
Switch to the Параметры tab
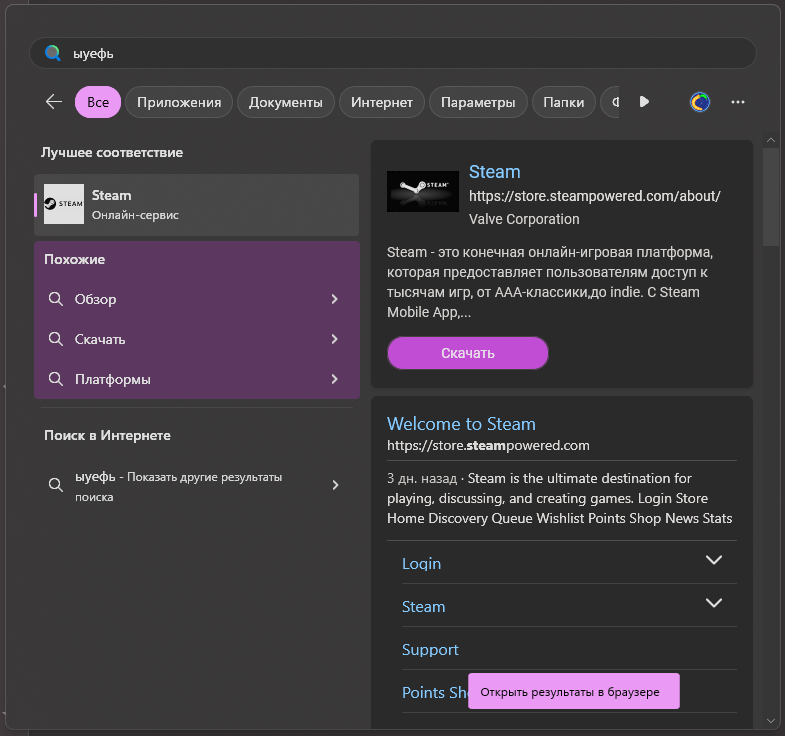click(x=478, y=102)
